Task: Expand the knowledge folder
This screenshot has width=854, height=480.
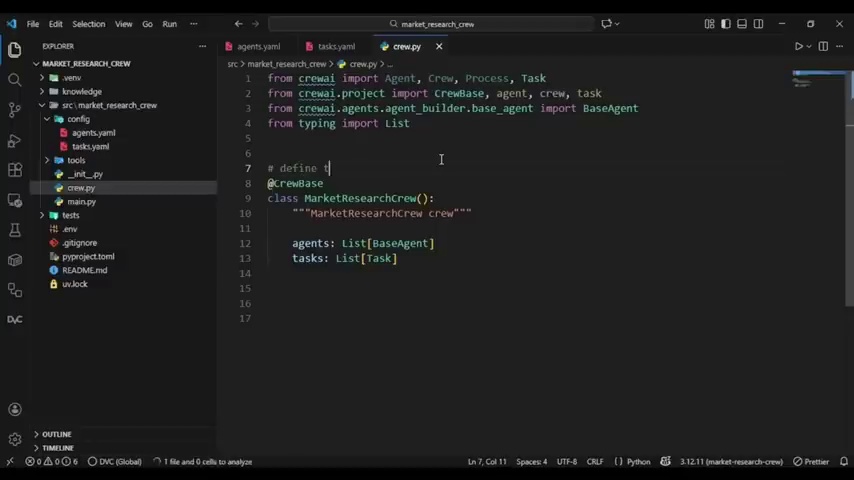Action: click(x=42, y=92)
